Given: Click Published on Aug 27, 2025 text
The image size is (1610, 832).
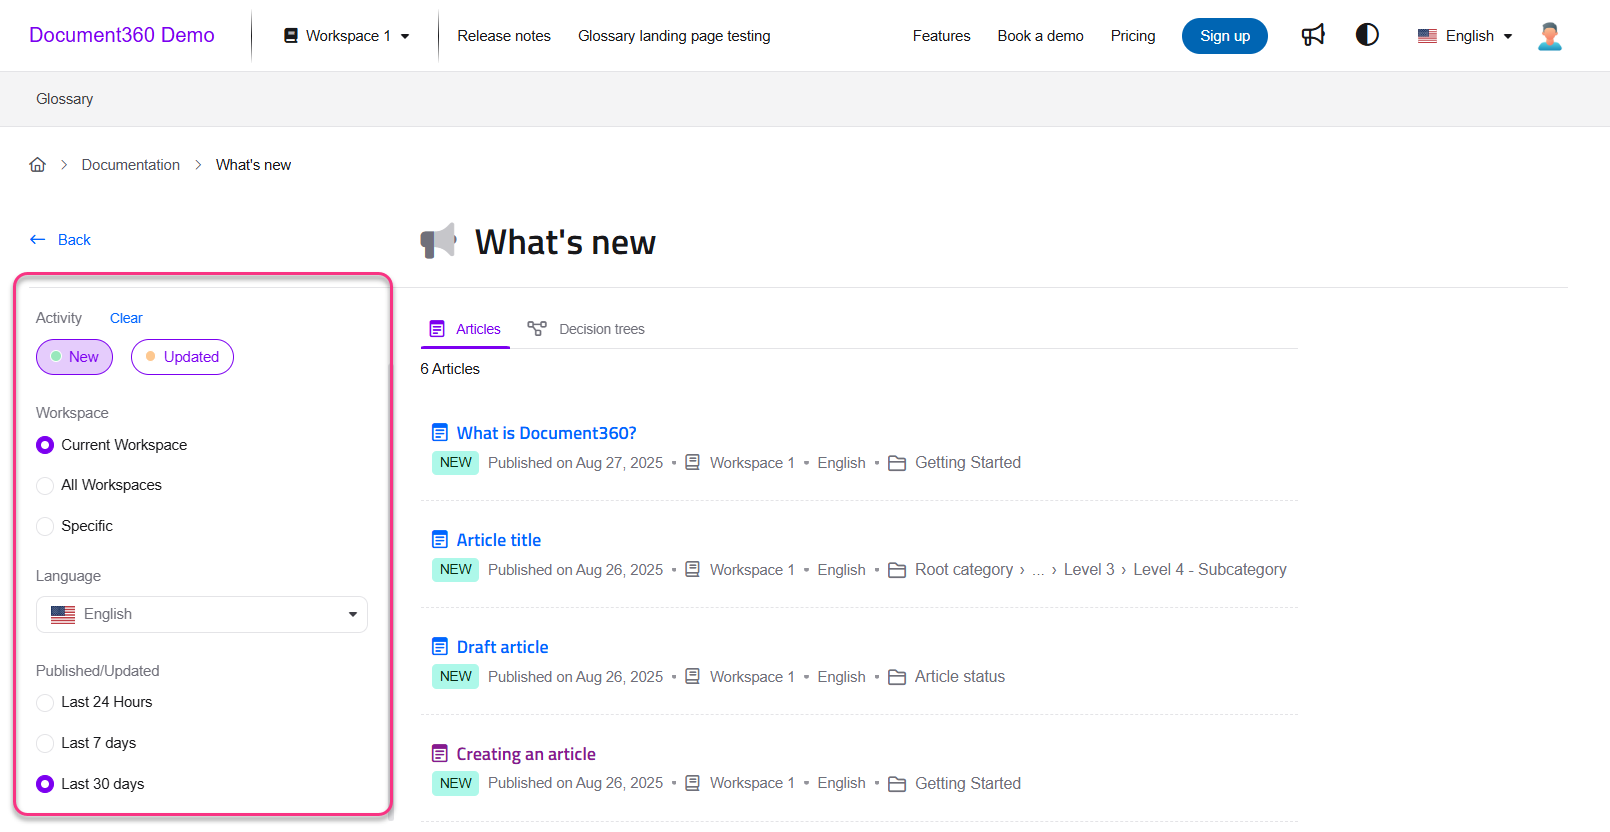Looking at the screenshot, I should (x=576, y=463).
